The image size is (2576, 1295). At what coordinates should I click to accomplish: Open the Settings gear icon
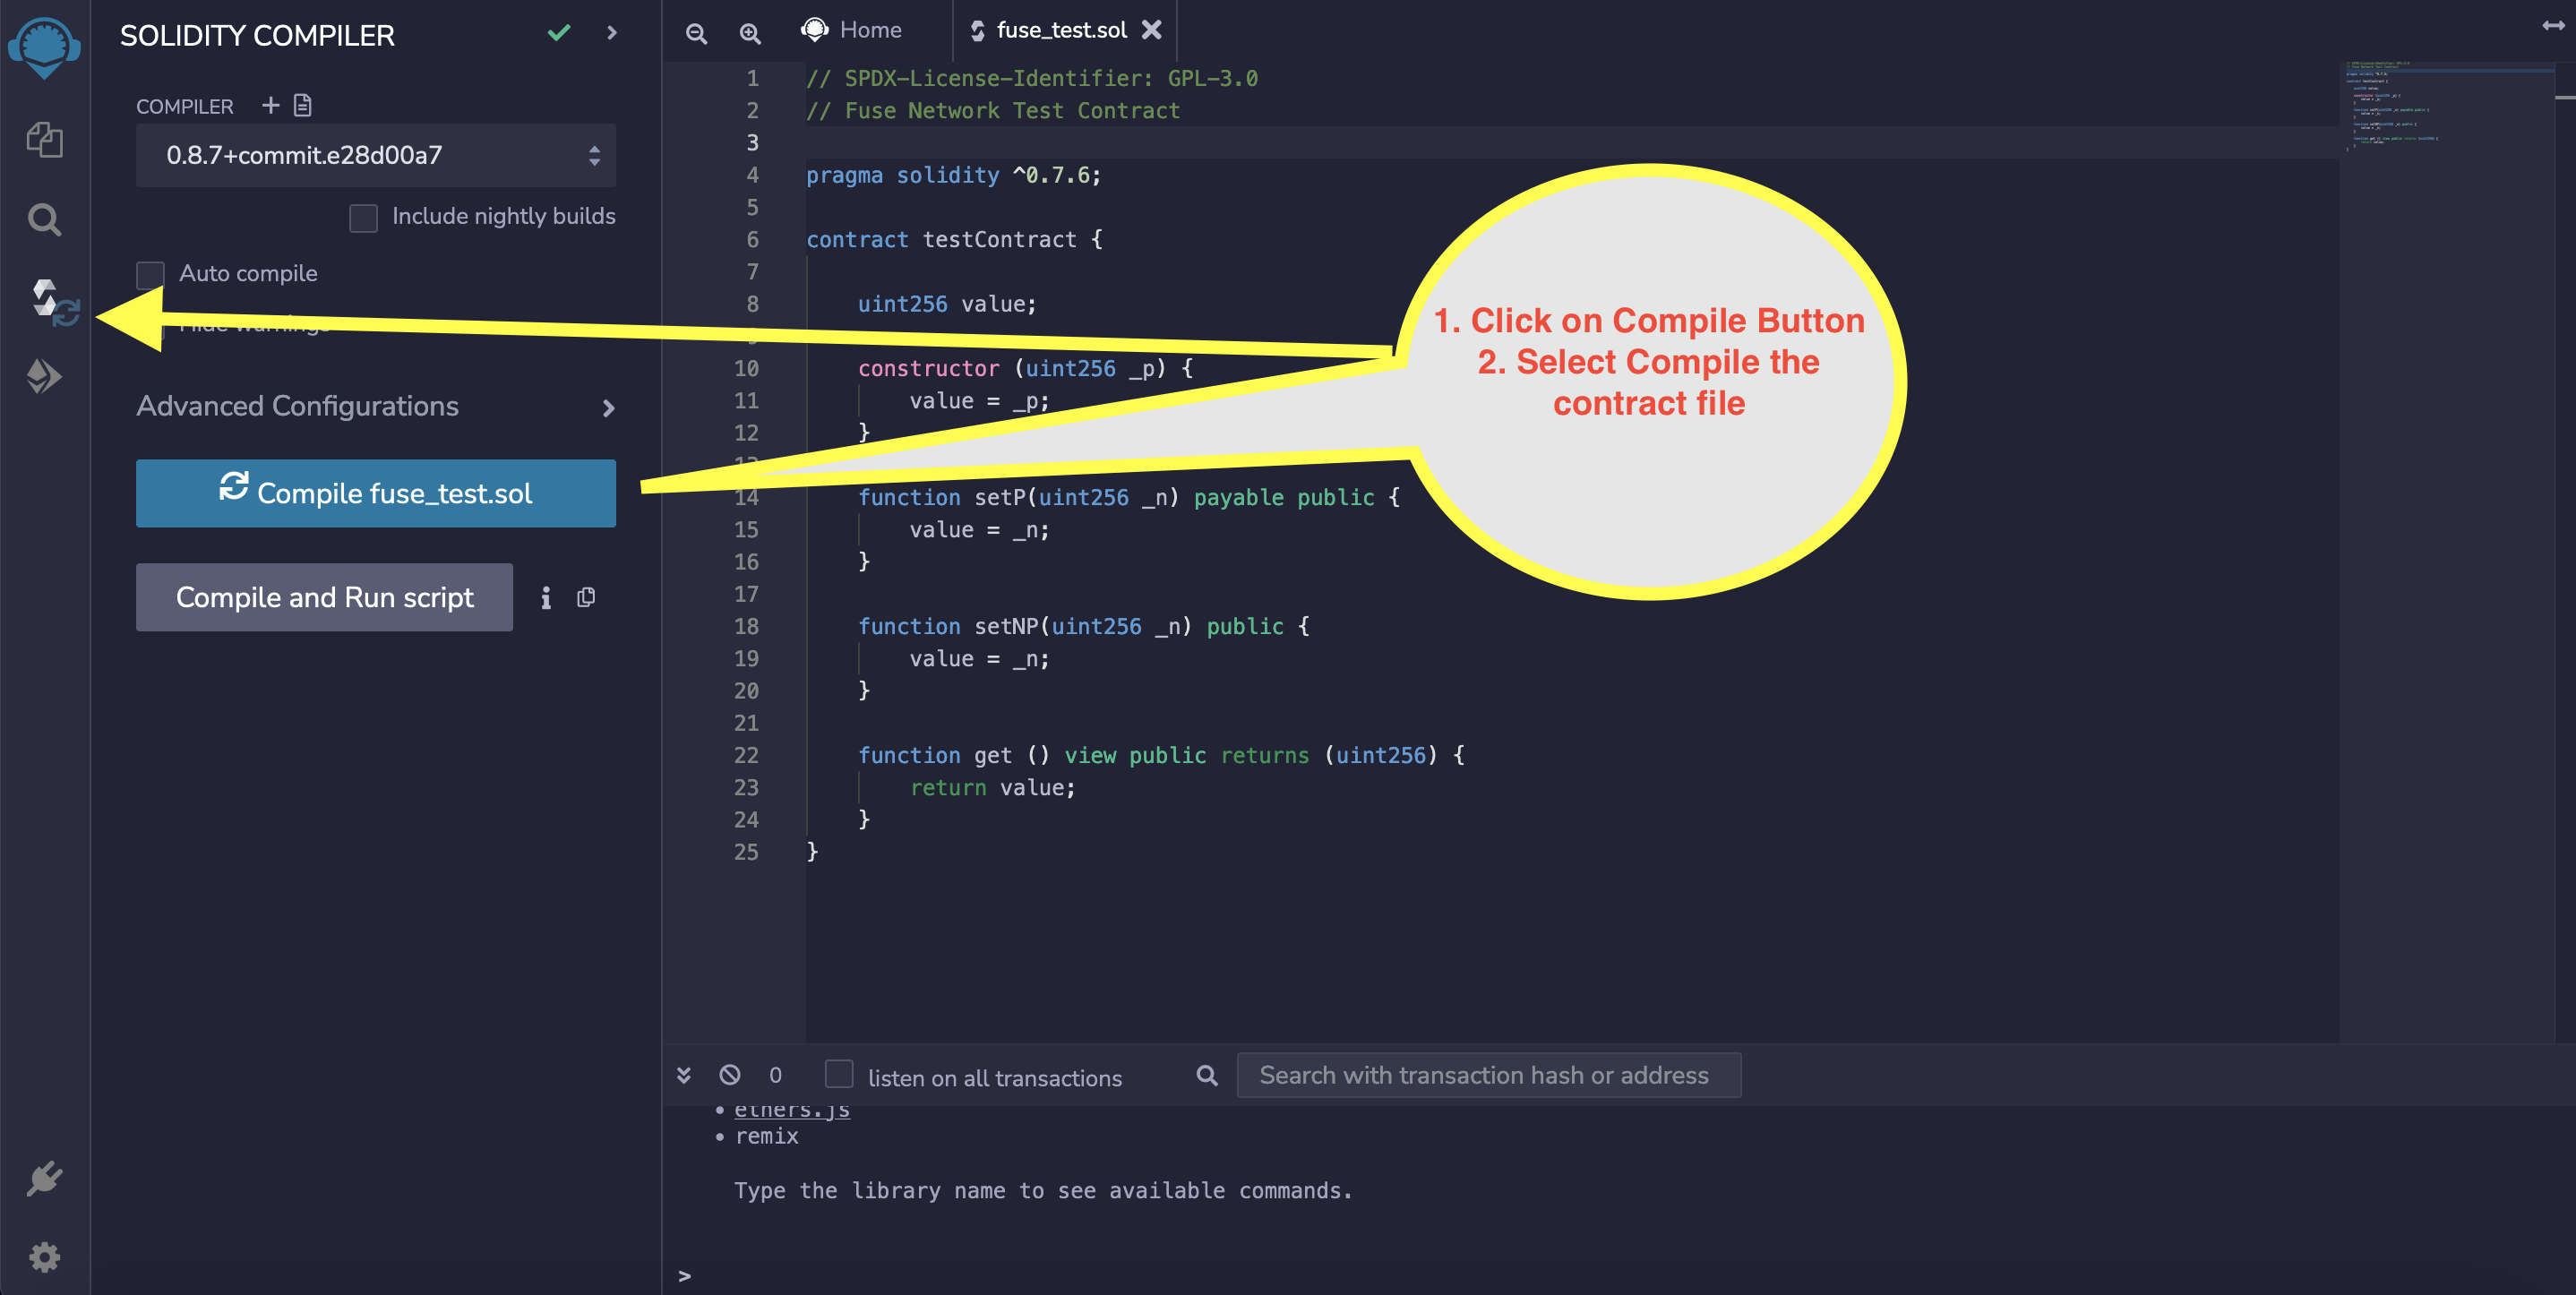(x=44, y=1257)
